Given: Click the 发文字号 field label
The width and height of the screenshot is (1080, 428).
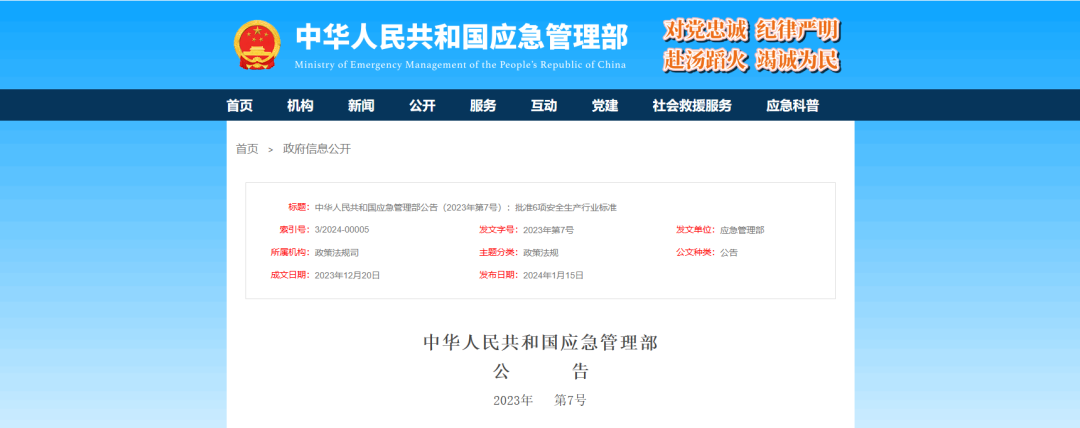Looking at the screenshot, I should point(500,230).
